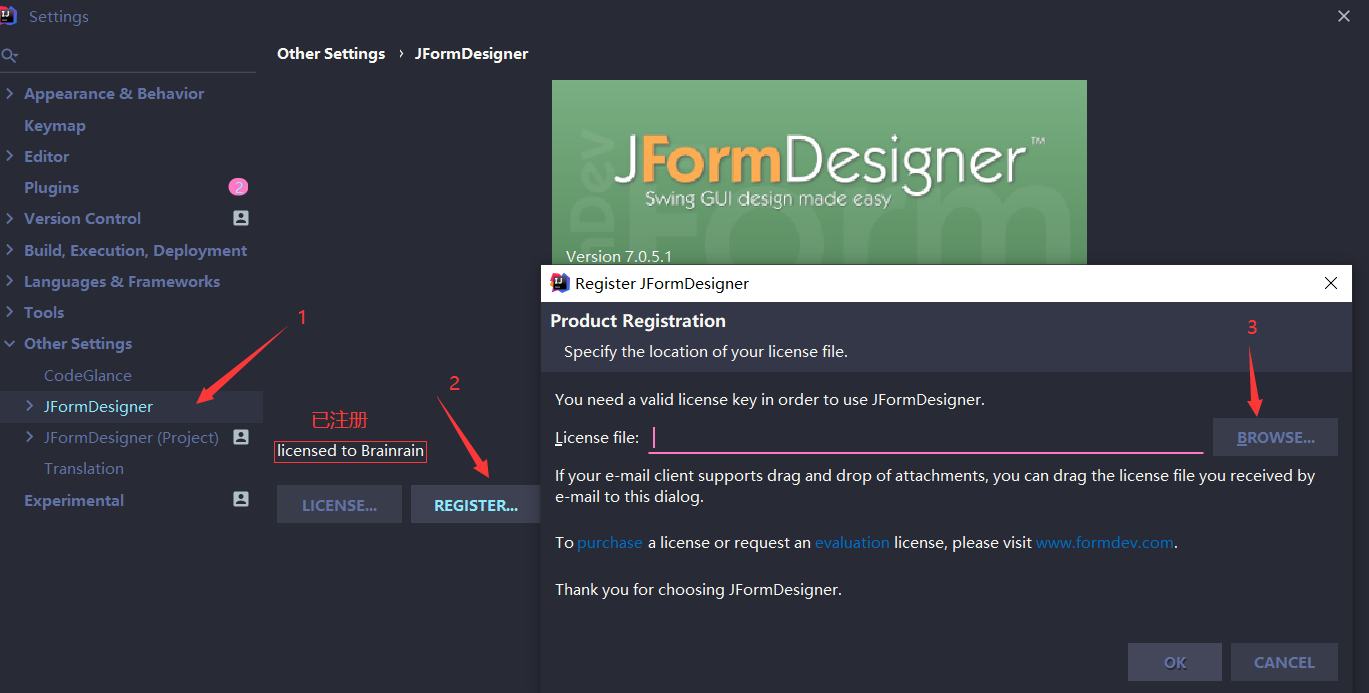Expand the Appearance & Behavior section

11,93
